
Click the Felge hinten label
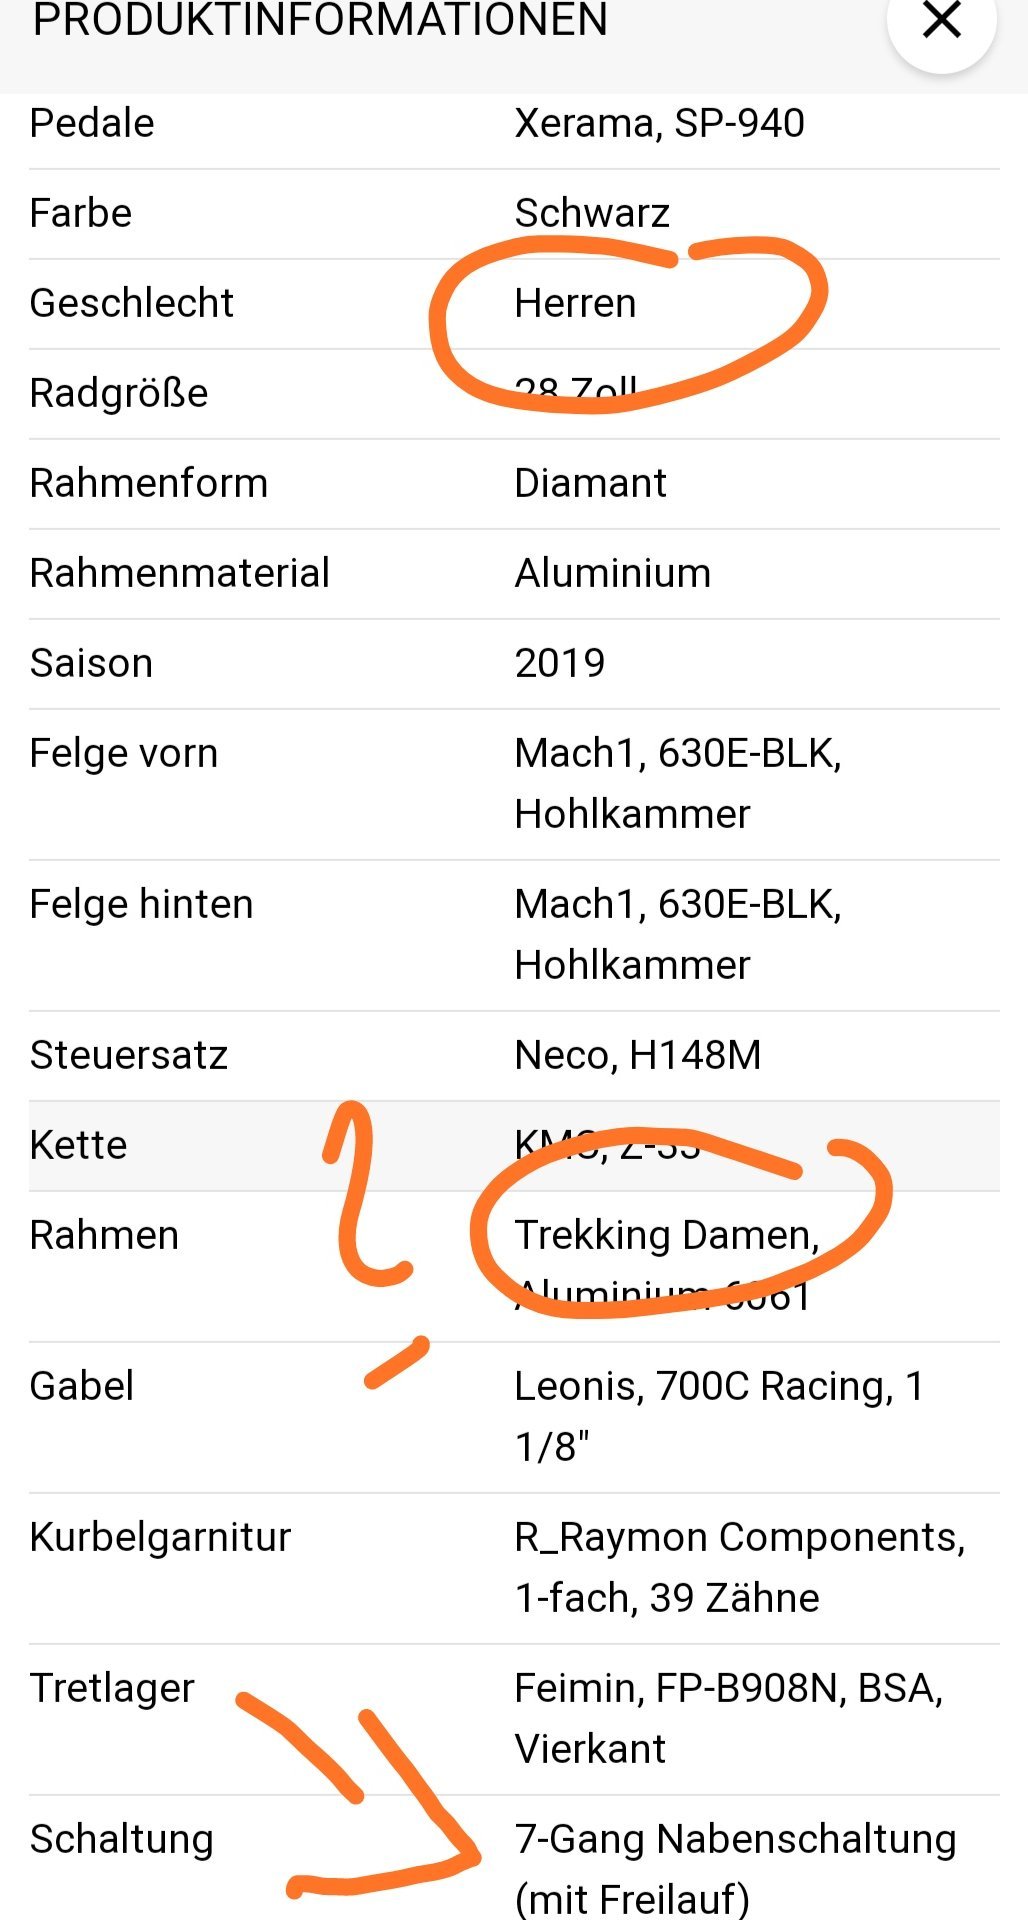coord(141,904)
